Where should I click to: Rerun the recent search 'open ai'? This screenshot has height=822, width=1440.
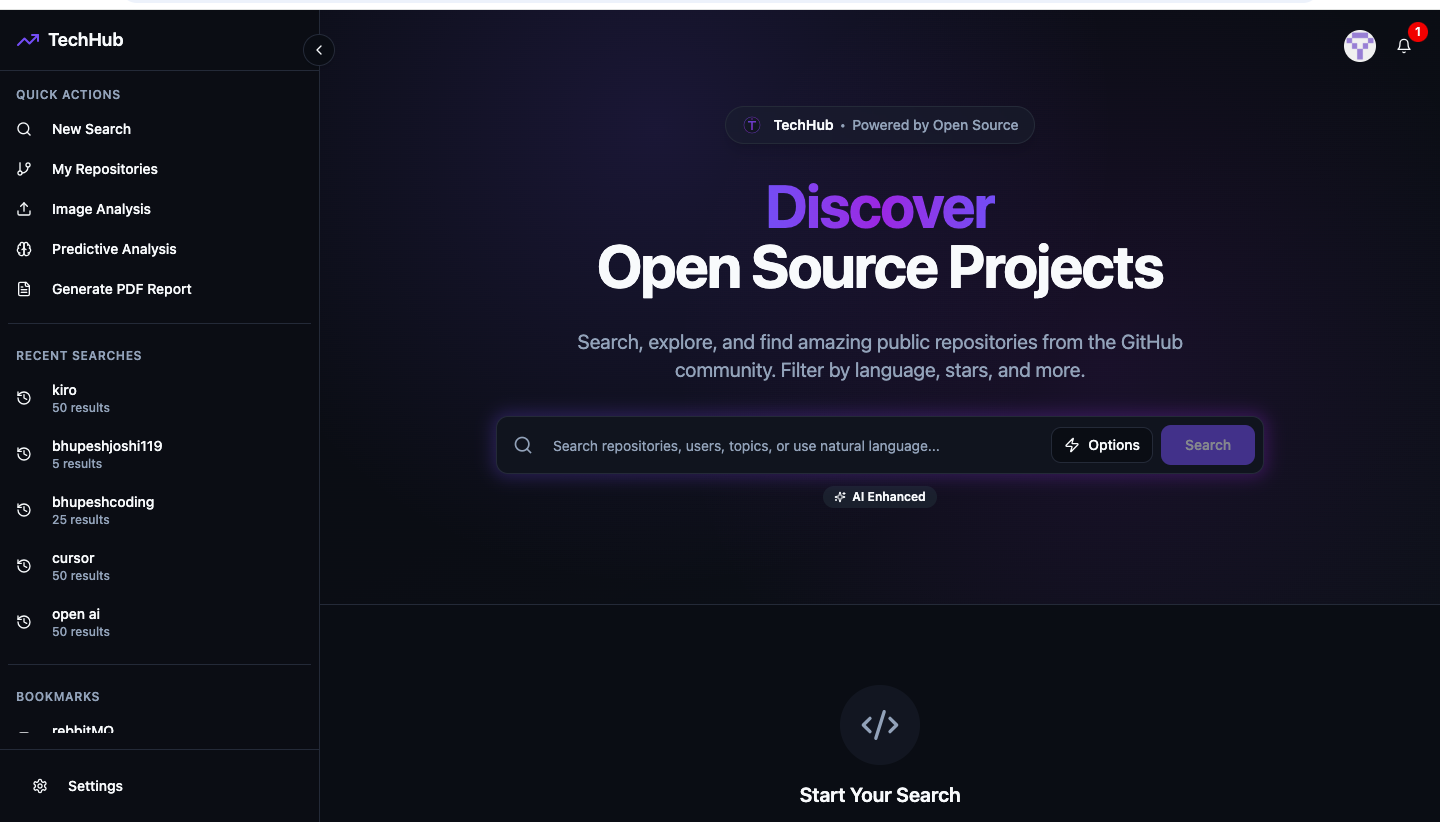[x=159, y=622]
